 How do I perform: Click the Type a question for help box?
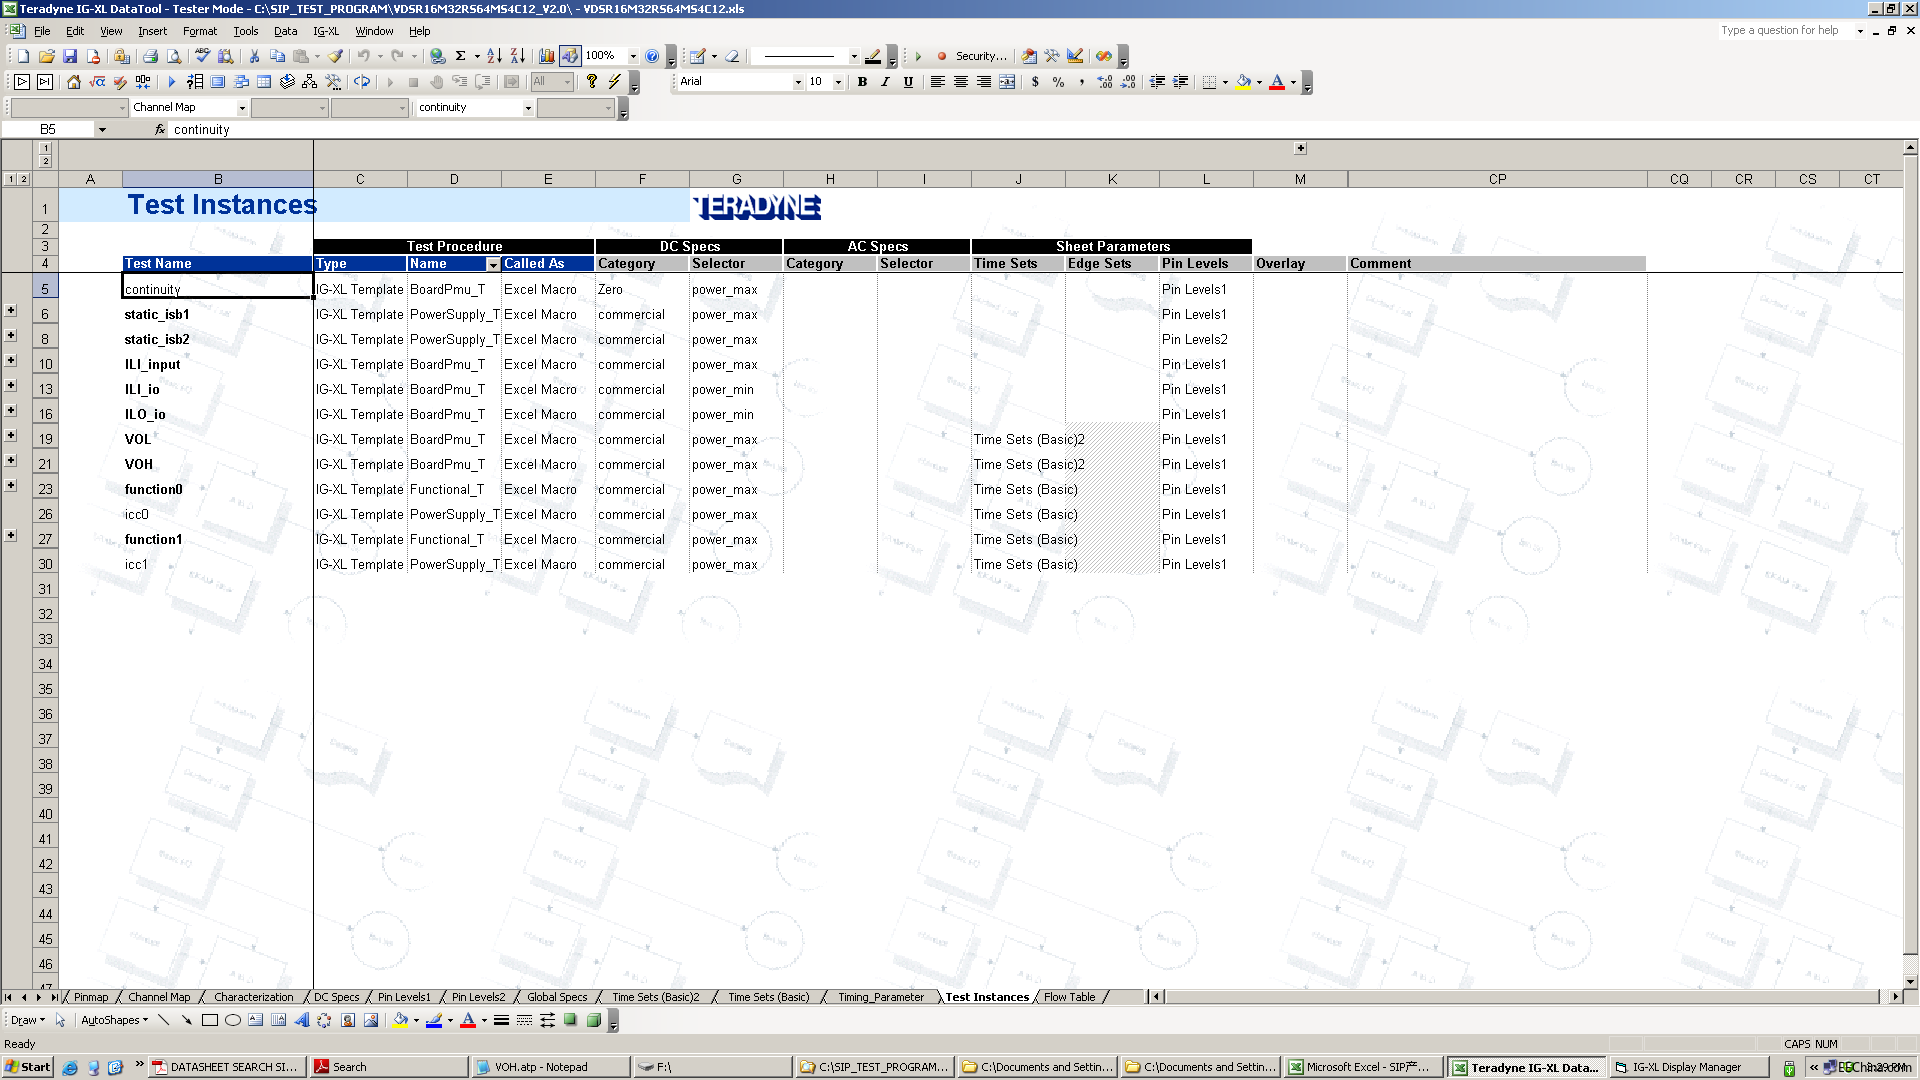pyautogui.click(x=1784, y=31)
